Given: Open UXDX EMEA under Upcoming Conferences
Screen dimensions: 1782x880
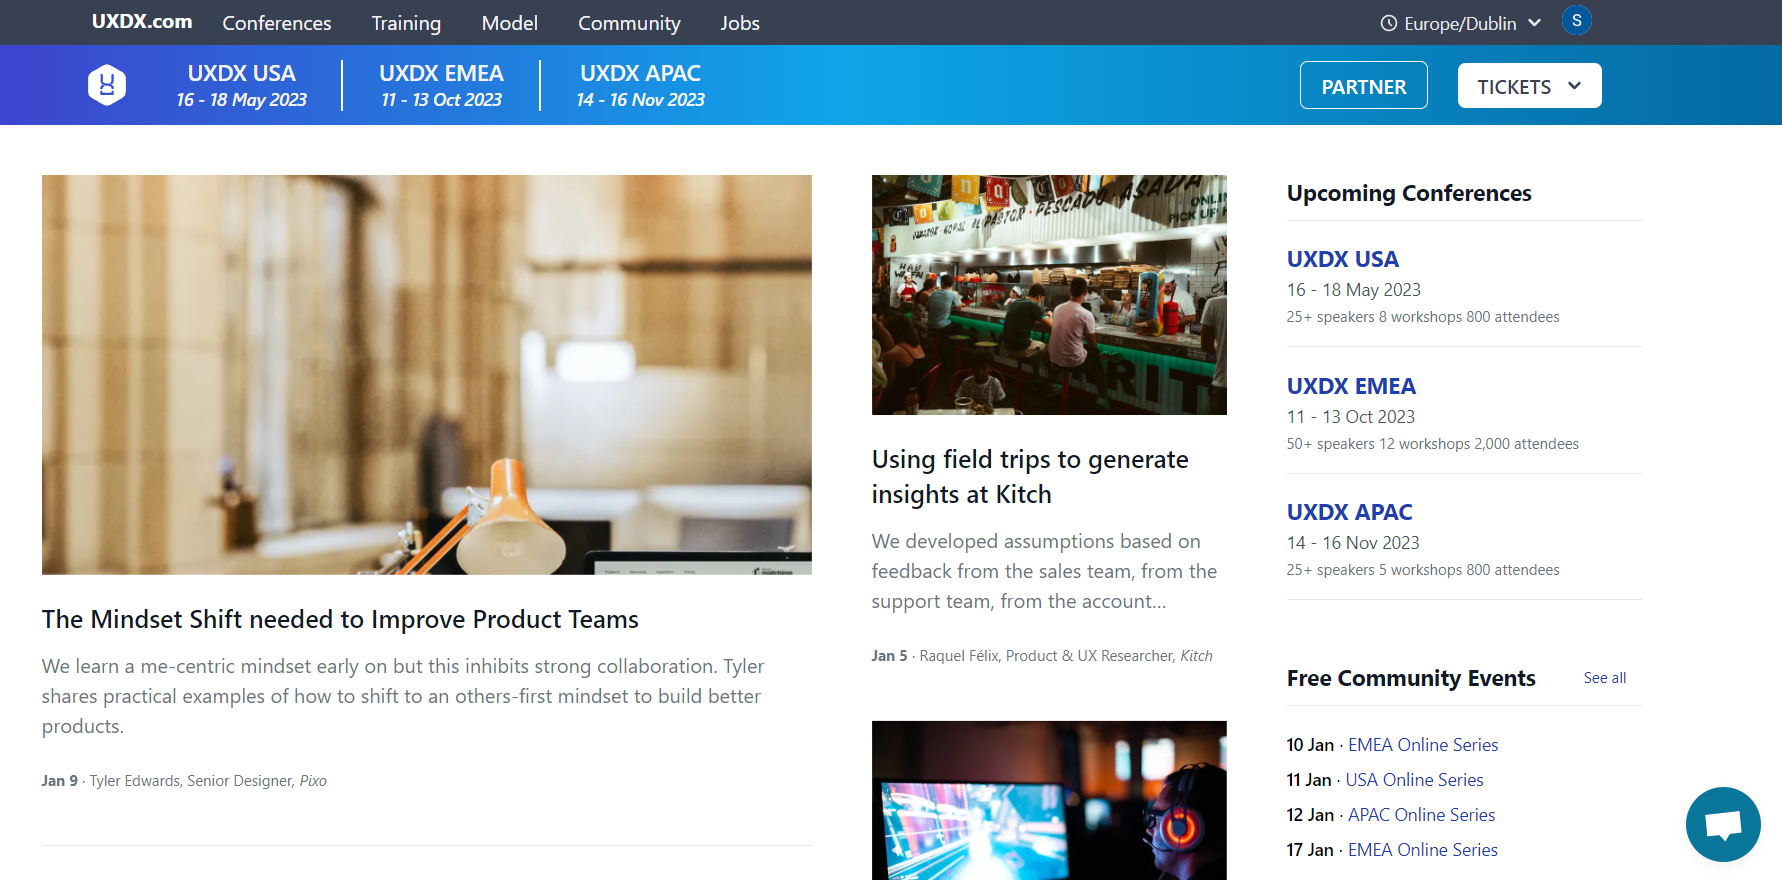Looking at the screenshot, I should [1351, 386].
